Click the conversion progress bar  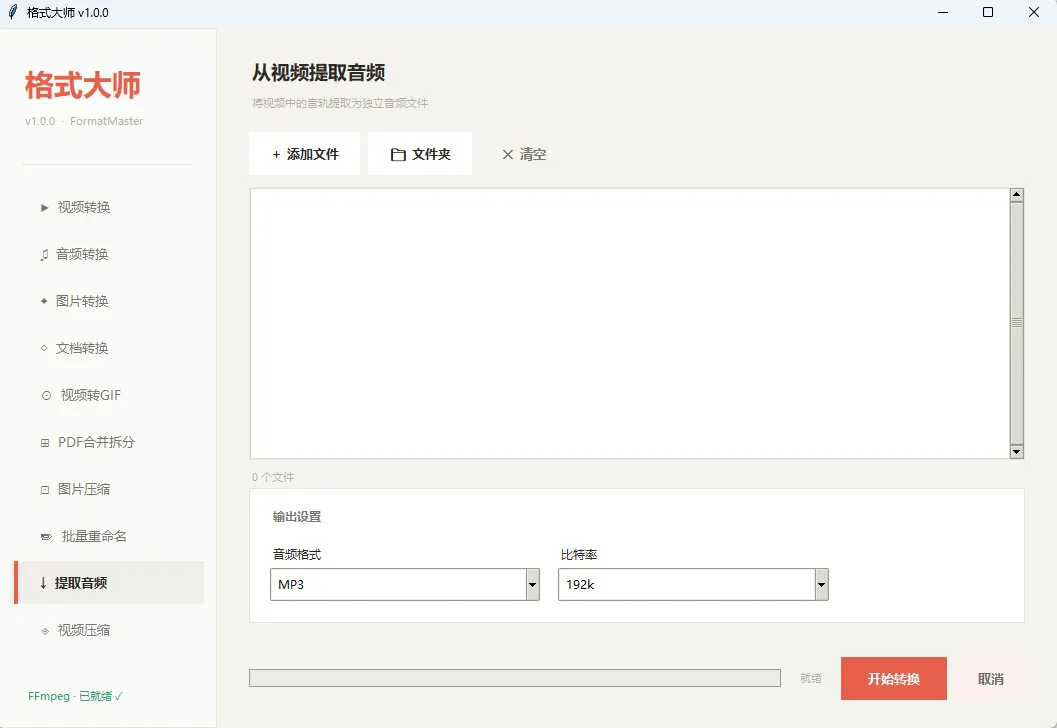pos(515,678)
